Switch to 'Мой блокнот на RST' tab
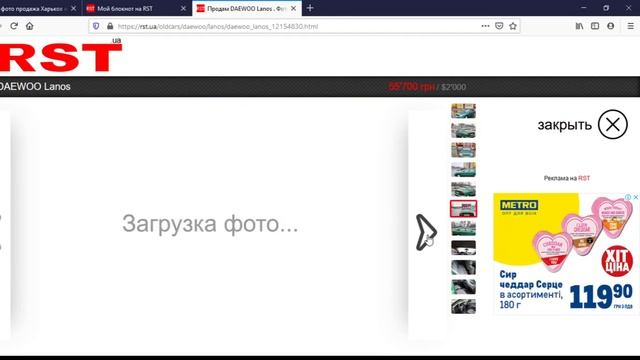 point(137,8)
